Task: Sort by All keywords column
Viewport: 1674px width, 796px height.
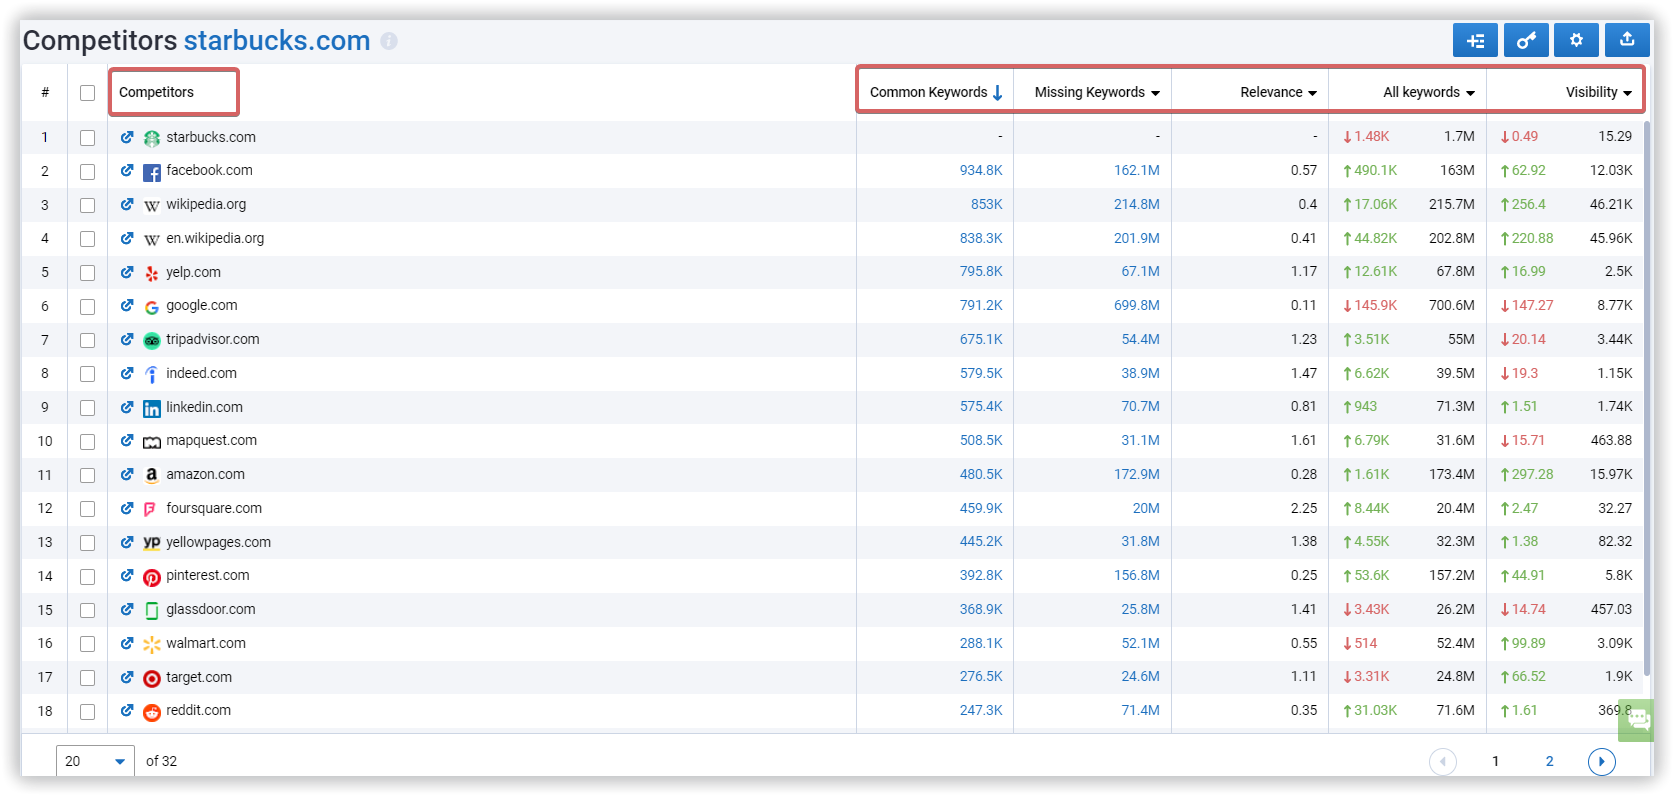Action: point(1429,92)
